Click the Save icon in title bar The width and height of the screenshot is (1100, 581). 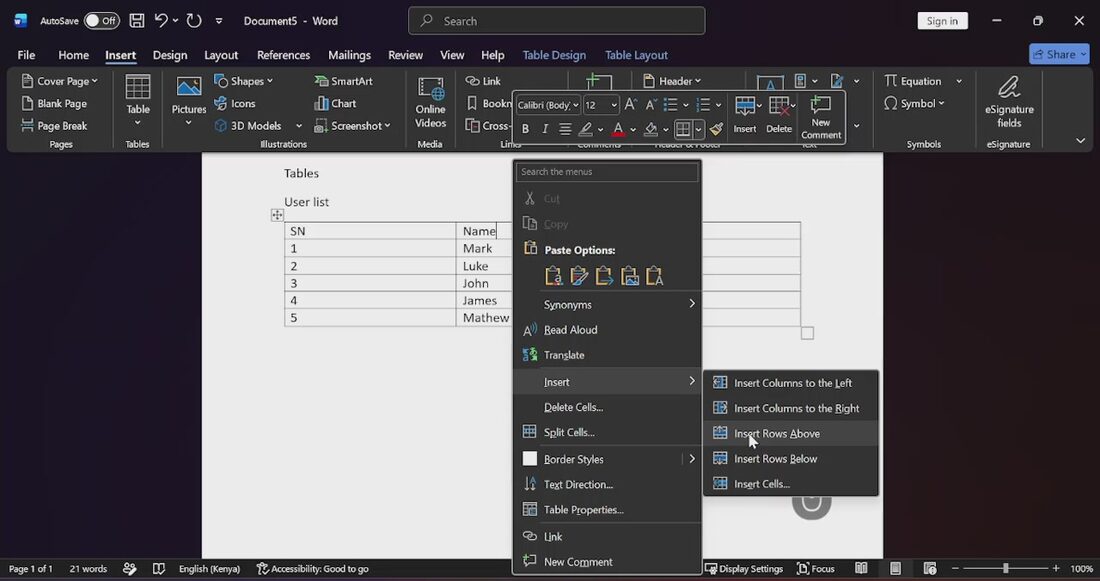click(137, 21)
